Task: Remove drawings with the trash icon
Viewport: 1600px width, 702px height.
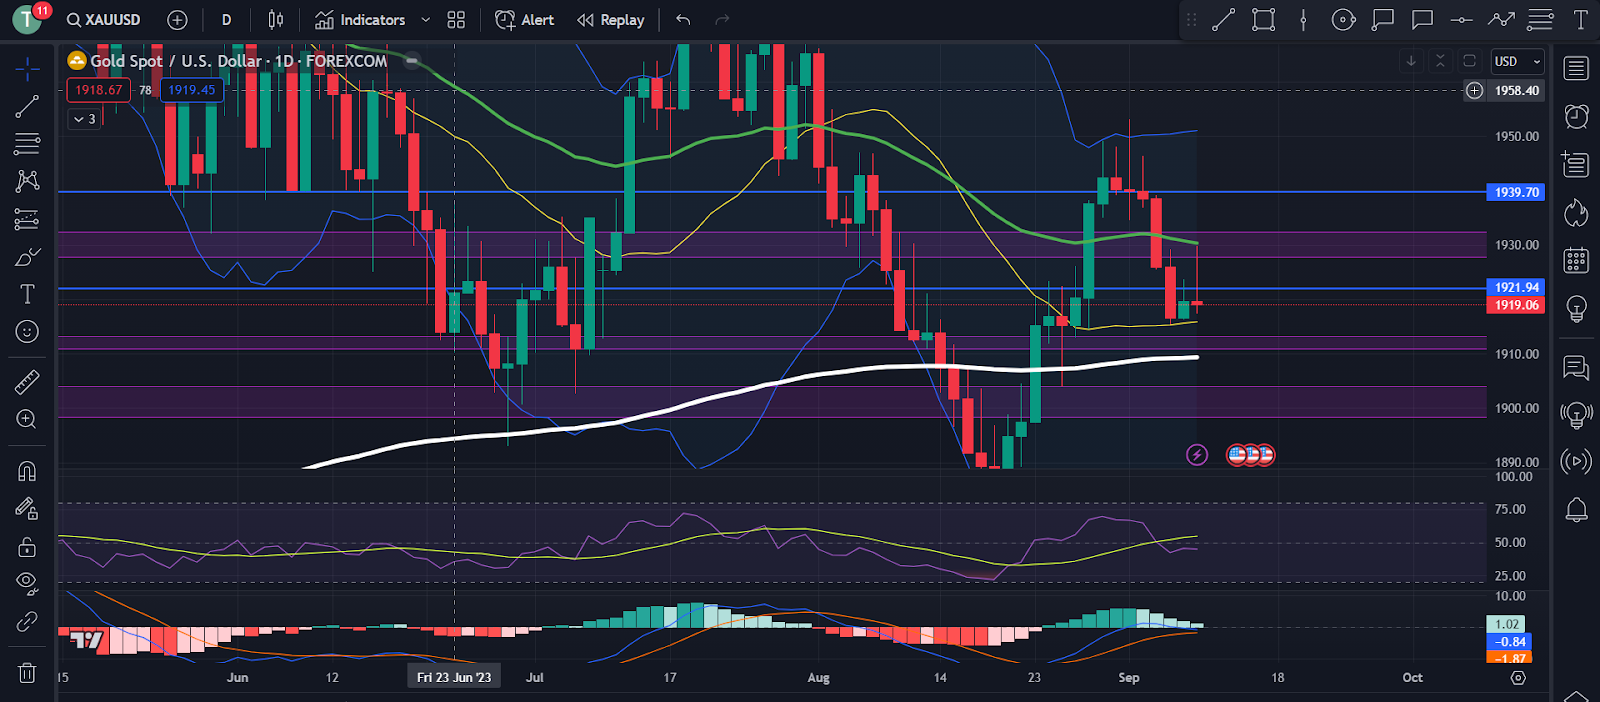Action: click(x=27, y=673)
